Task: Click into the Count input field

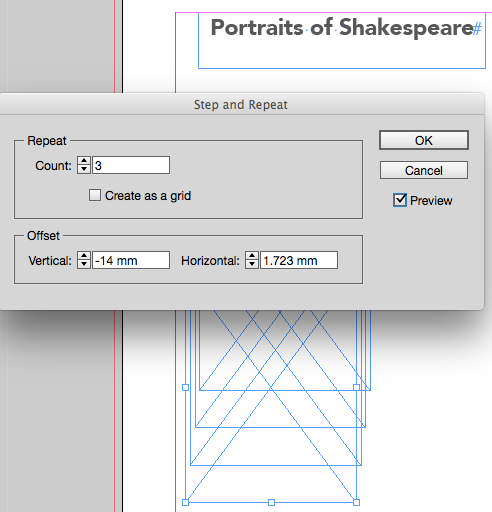Action: pyautogui.click(x=131, y=165)
